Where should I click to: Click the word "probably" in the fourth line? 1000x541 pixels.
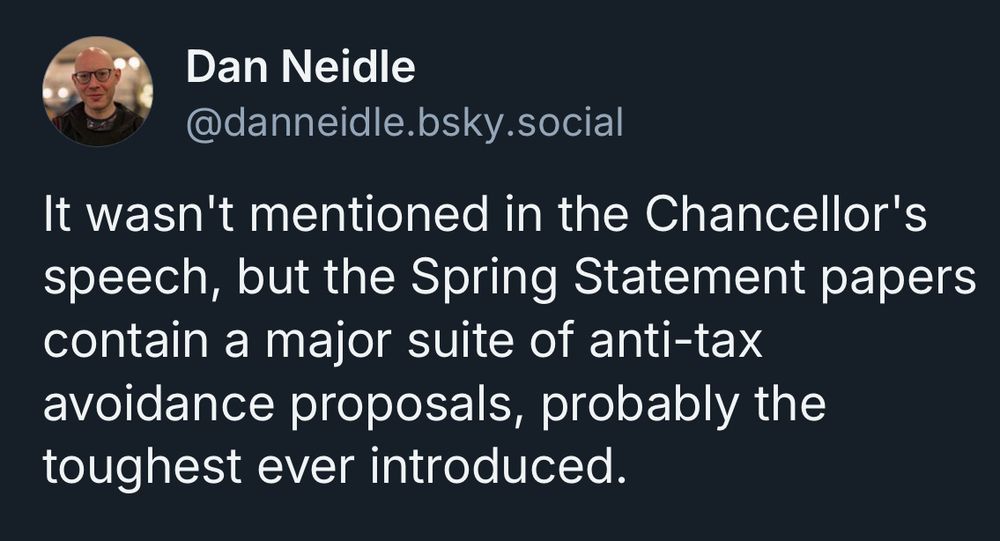640,406
